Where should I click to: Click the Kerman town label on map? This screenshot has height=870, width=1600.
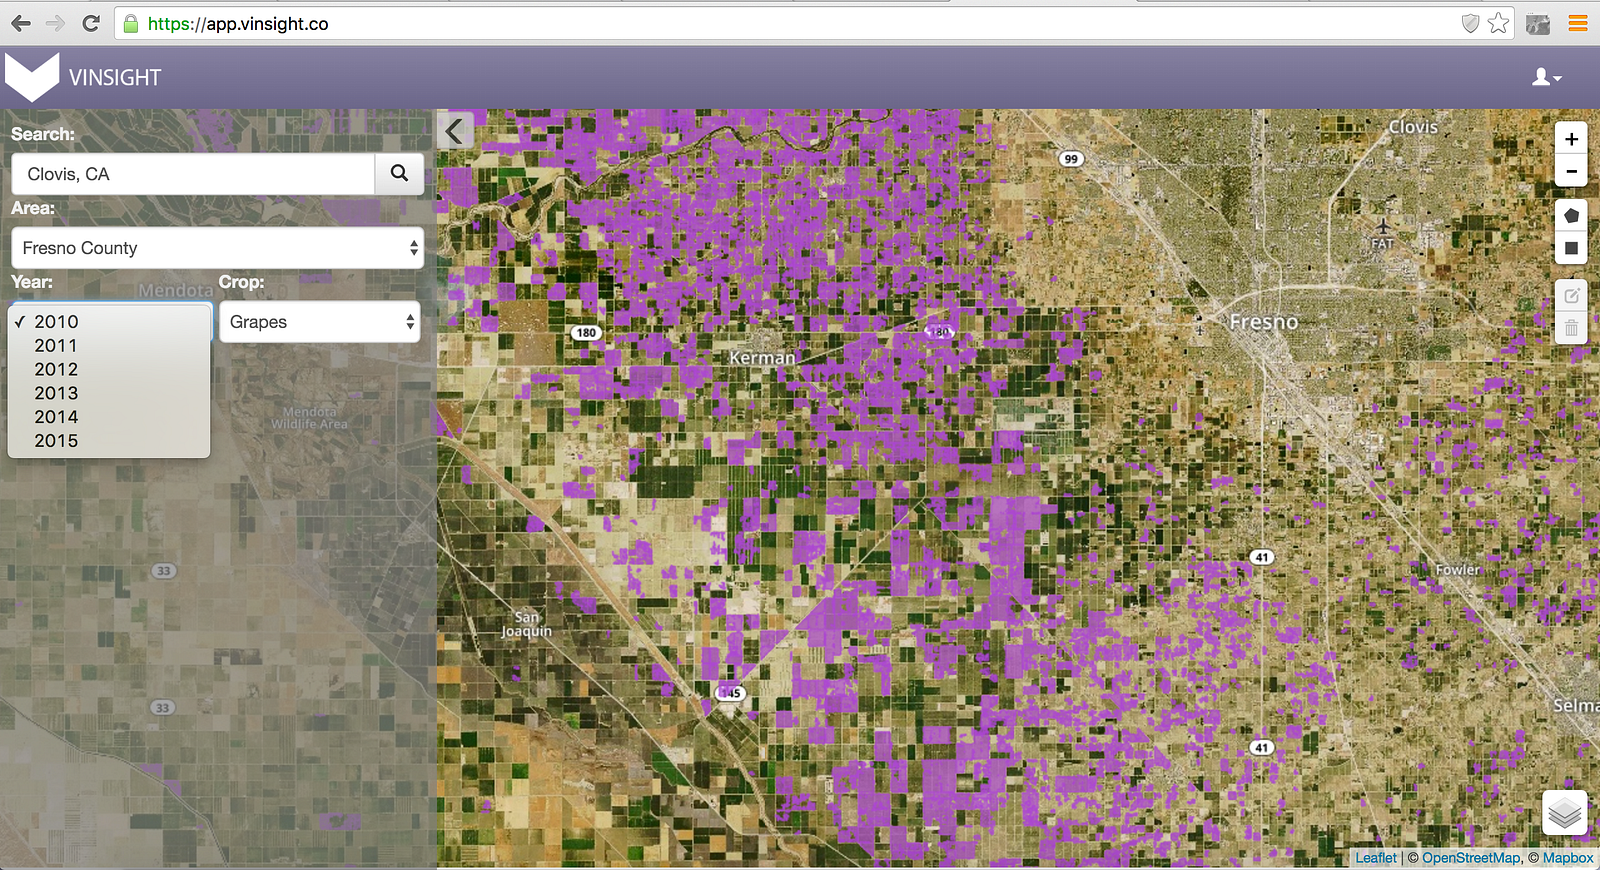coord(762,358)
